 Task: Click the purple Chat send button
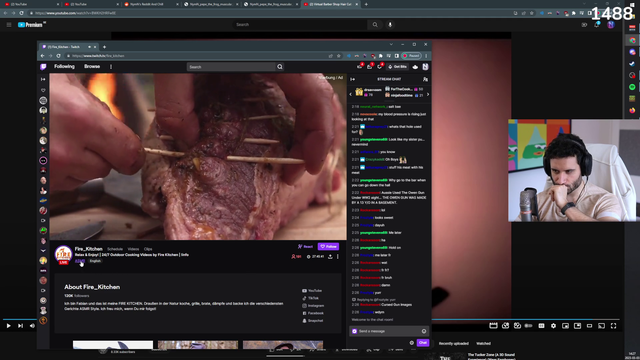(423, 343)
